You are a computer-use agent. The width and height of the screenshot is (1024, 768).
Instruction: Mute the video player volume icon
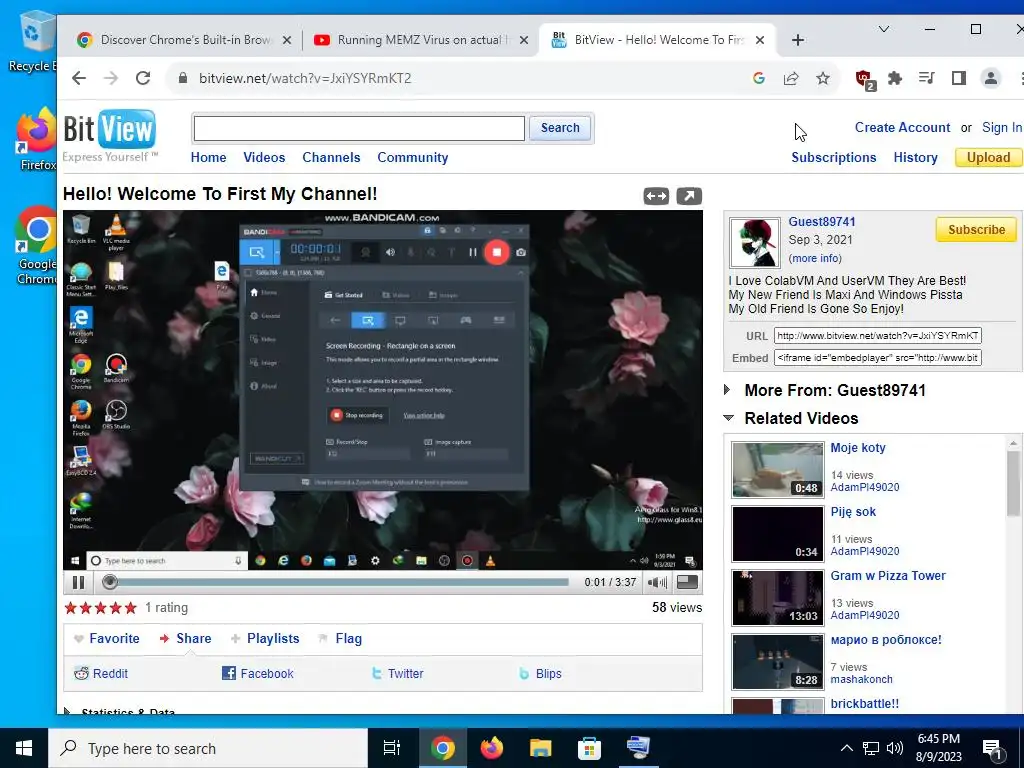[657, 582]
